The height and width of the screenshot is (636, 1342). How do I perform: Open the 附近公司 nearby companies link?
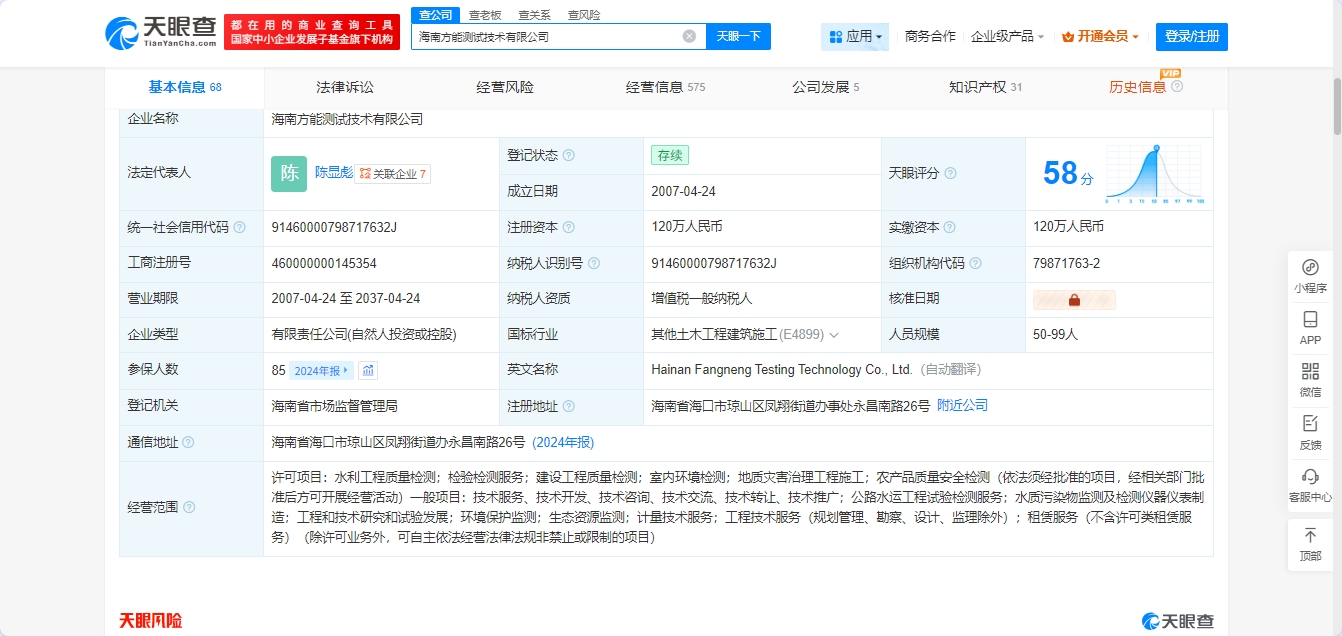[x=962, y=406]
